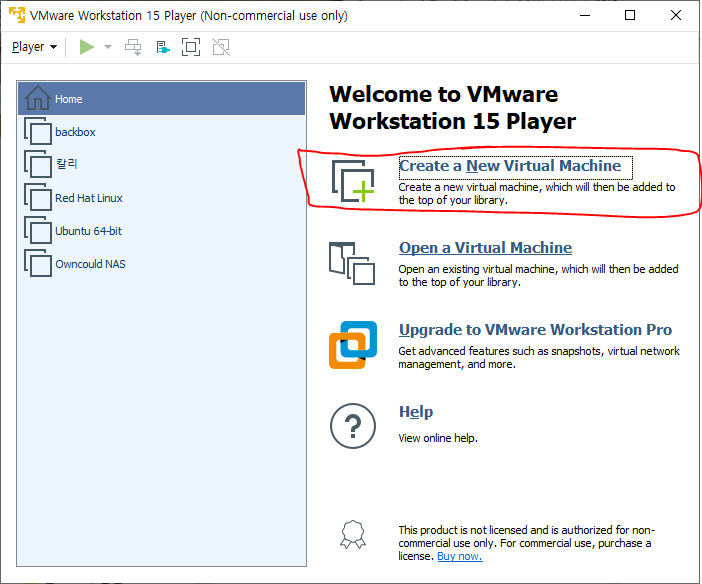Viewport: 702px width, 584px height.
Task: Expand the power options arrow beside play
Action: click(x=108, y=47)
